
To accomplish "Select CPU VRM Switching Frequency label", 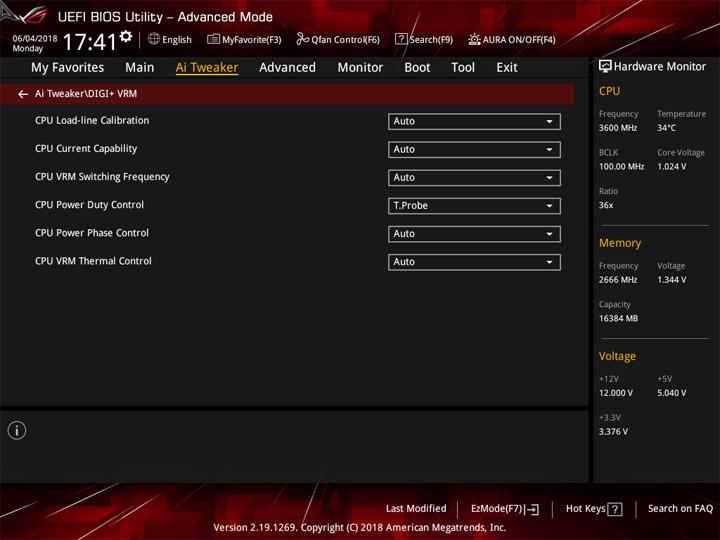I will pos(102,177).
